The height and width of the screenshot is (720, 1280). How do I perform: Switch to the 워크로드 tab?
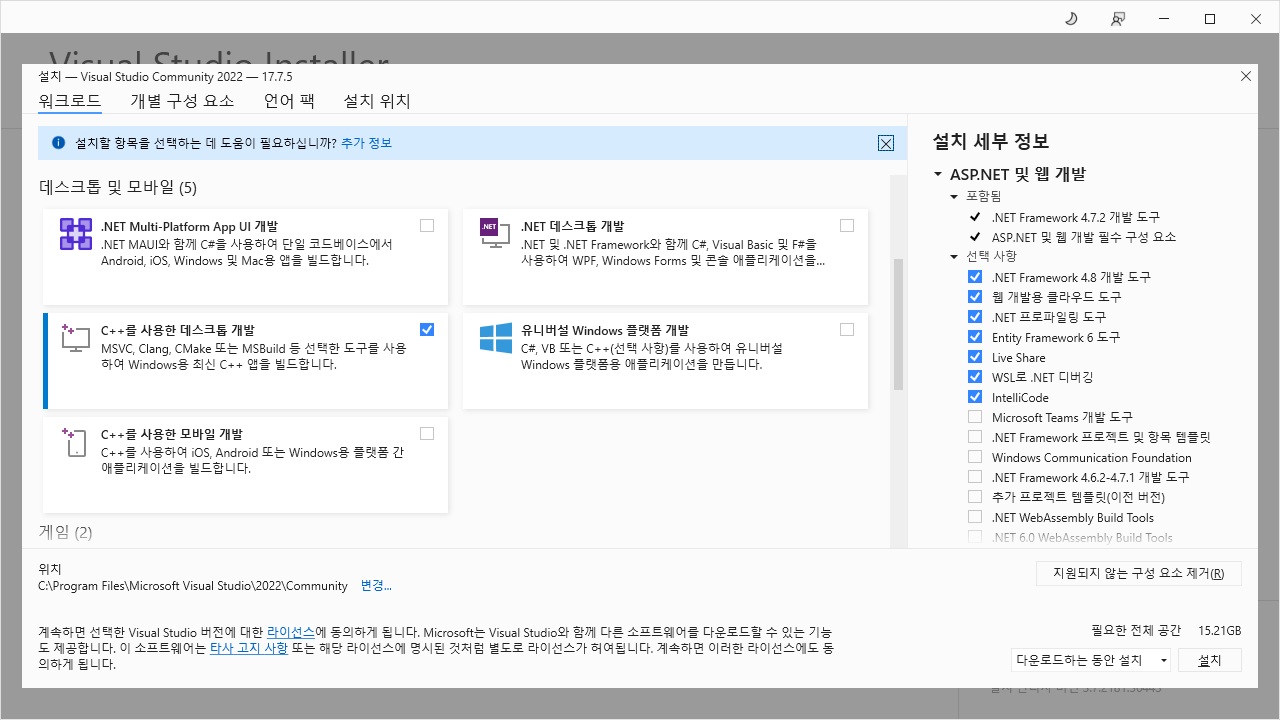tap(70, 101)
